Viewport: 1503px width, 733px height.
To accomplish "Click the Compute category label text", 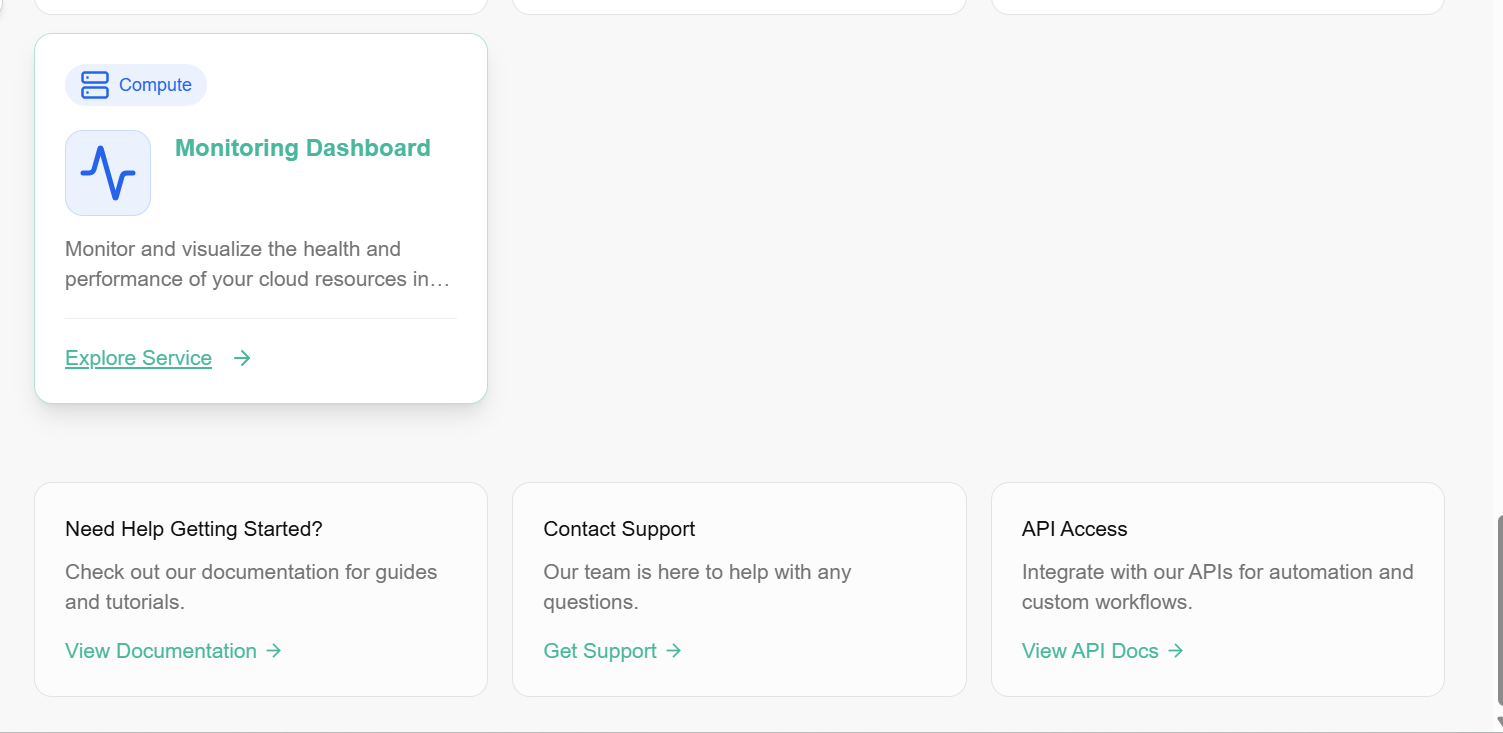I will coord(155,85).
